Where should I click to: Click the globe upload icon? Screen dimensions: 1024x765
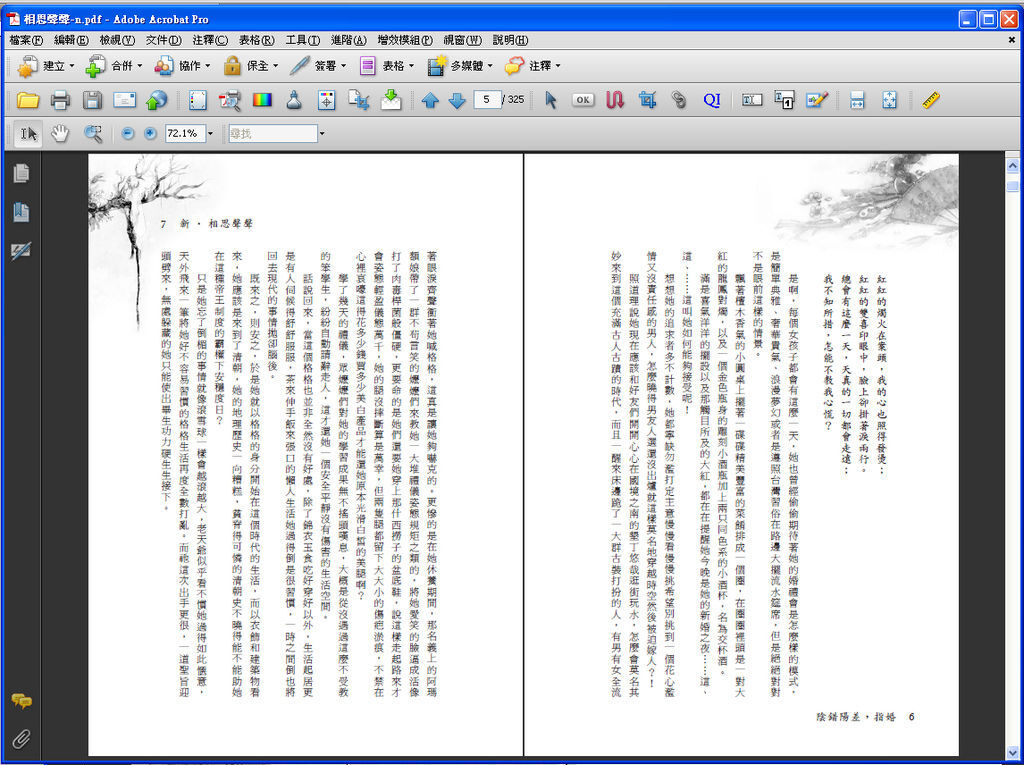(157, 100)
